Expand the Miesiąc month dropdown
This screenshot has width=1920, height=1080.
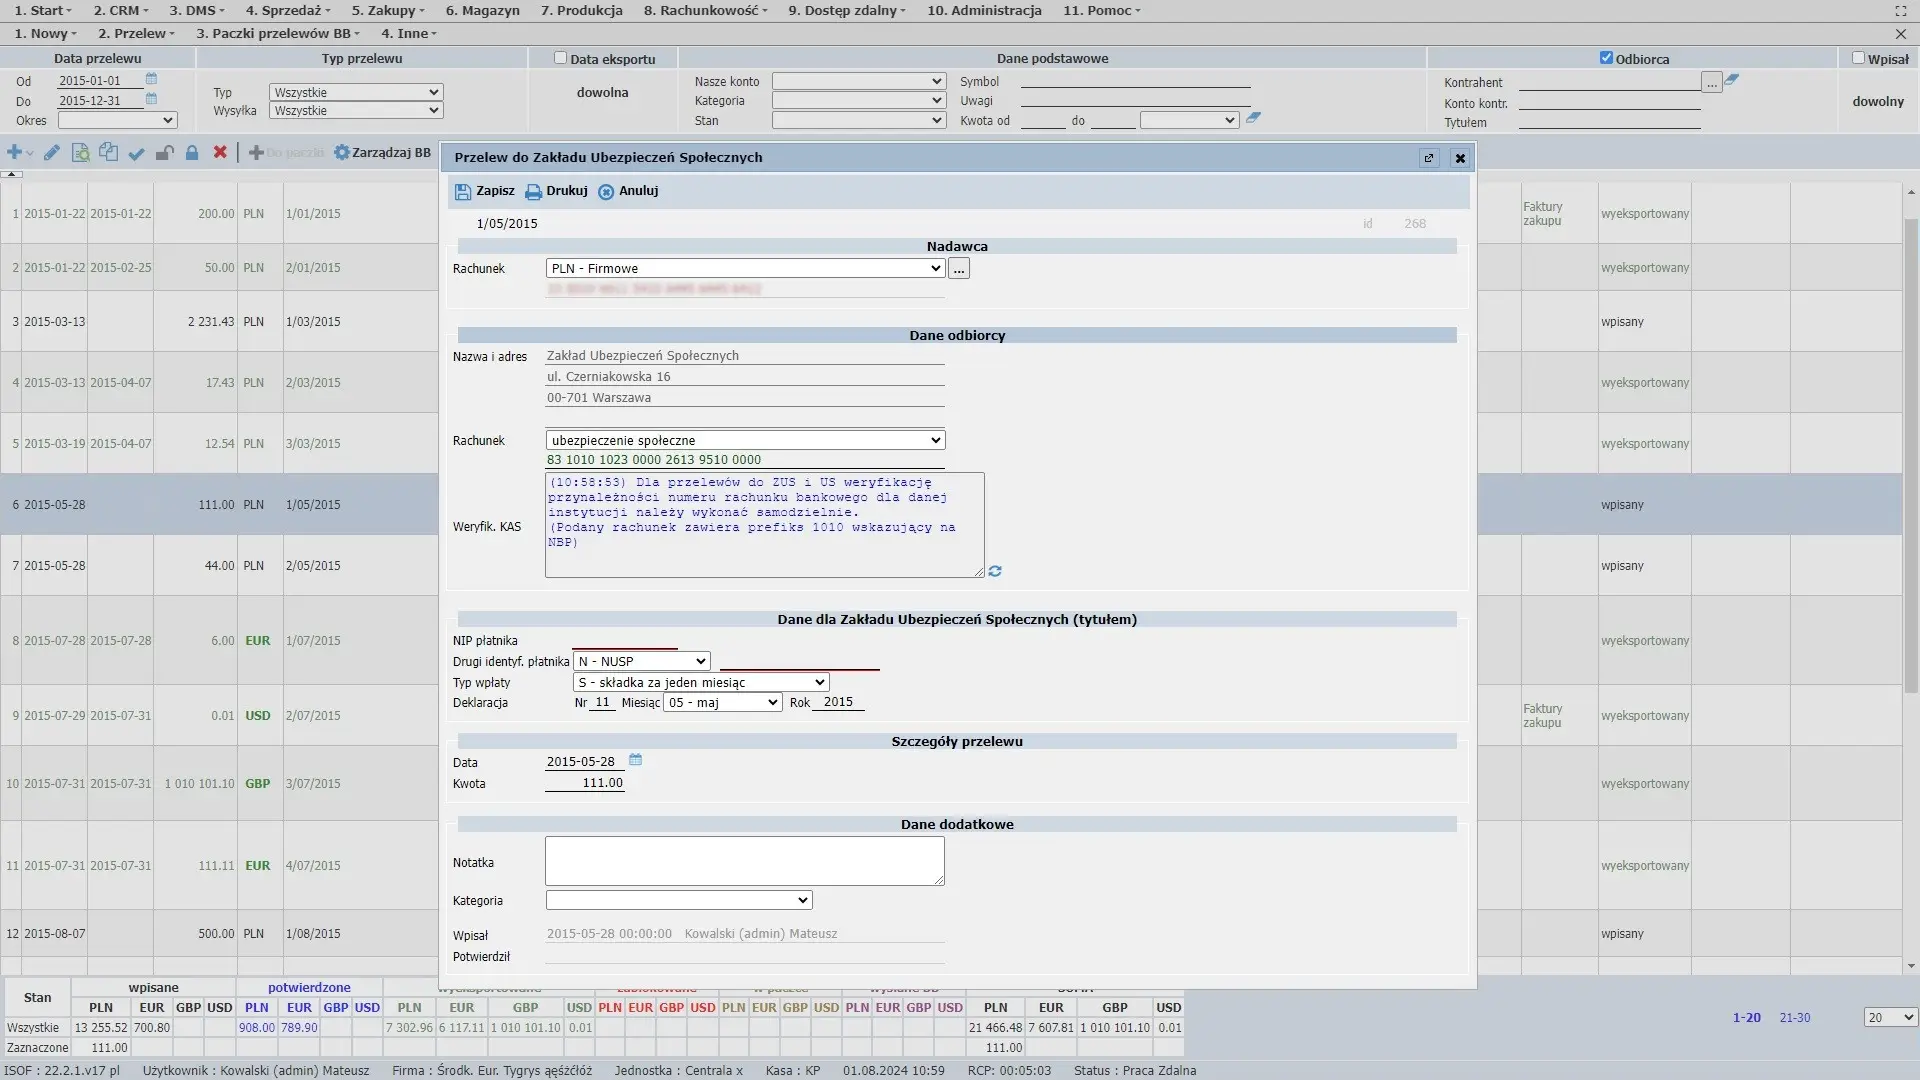click(x=723, y=703)
